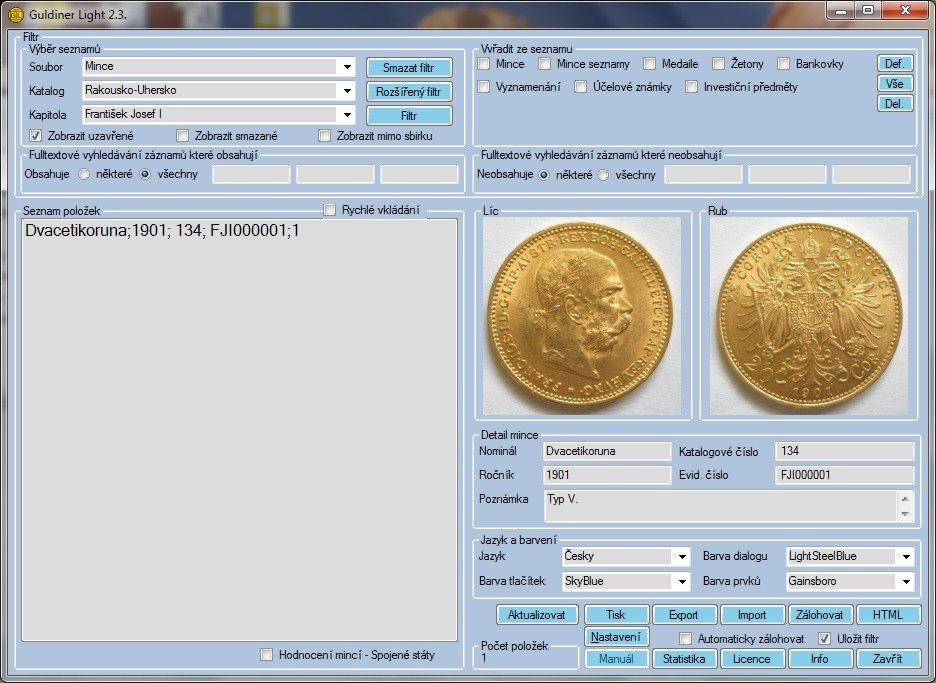Click the Evid. číslo field showing FJI000001
936x683 pixels.
(x=845, y=475)
